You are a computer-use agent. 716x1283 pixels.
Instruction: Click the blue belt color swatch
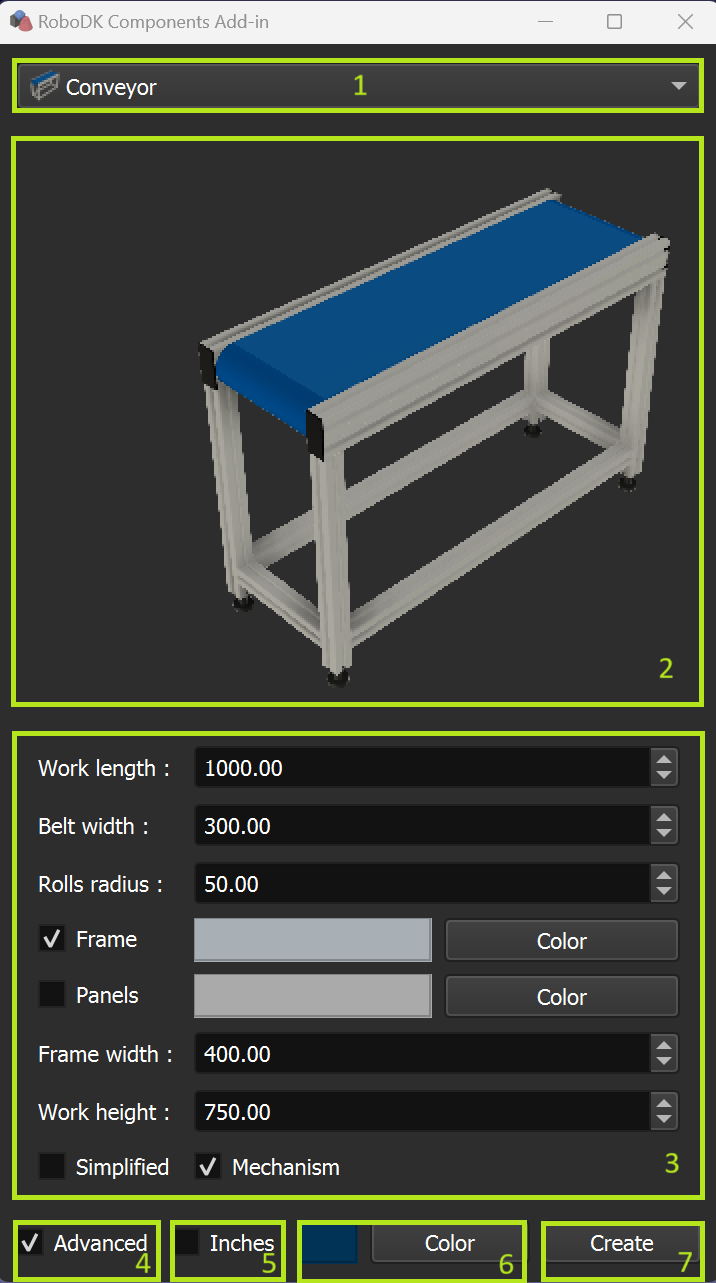[x=330, y=1244]
